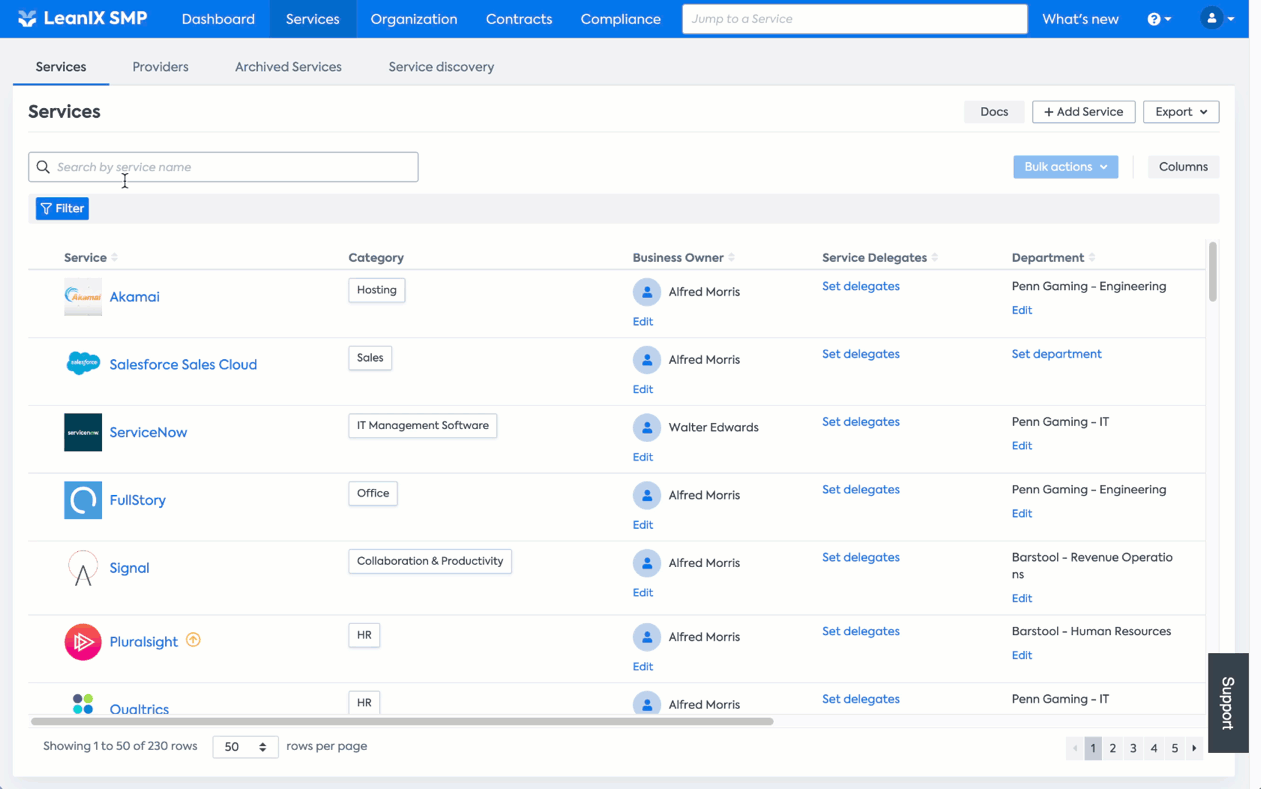This screenshot has width=1261, height=789.
Task: Click the Akamai service logo
Action: pos(83,297)
